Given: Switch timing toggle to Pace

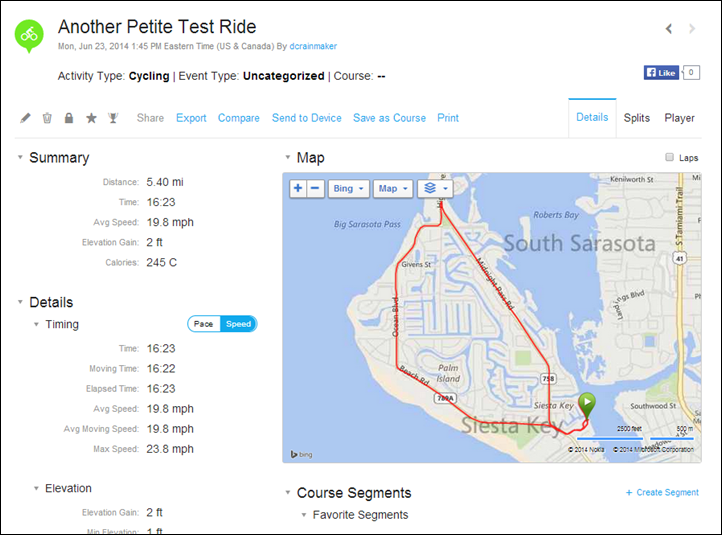Looking at the screenshot, I should [204, 324].
